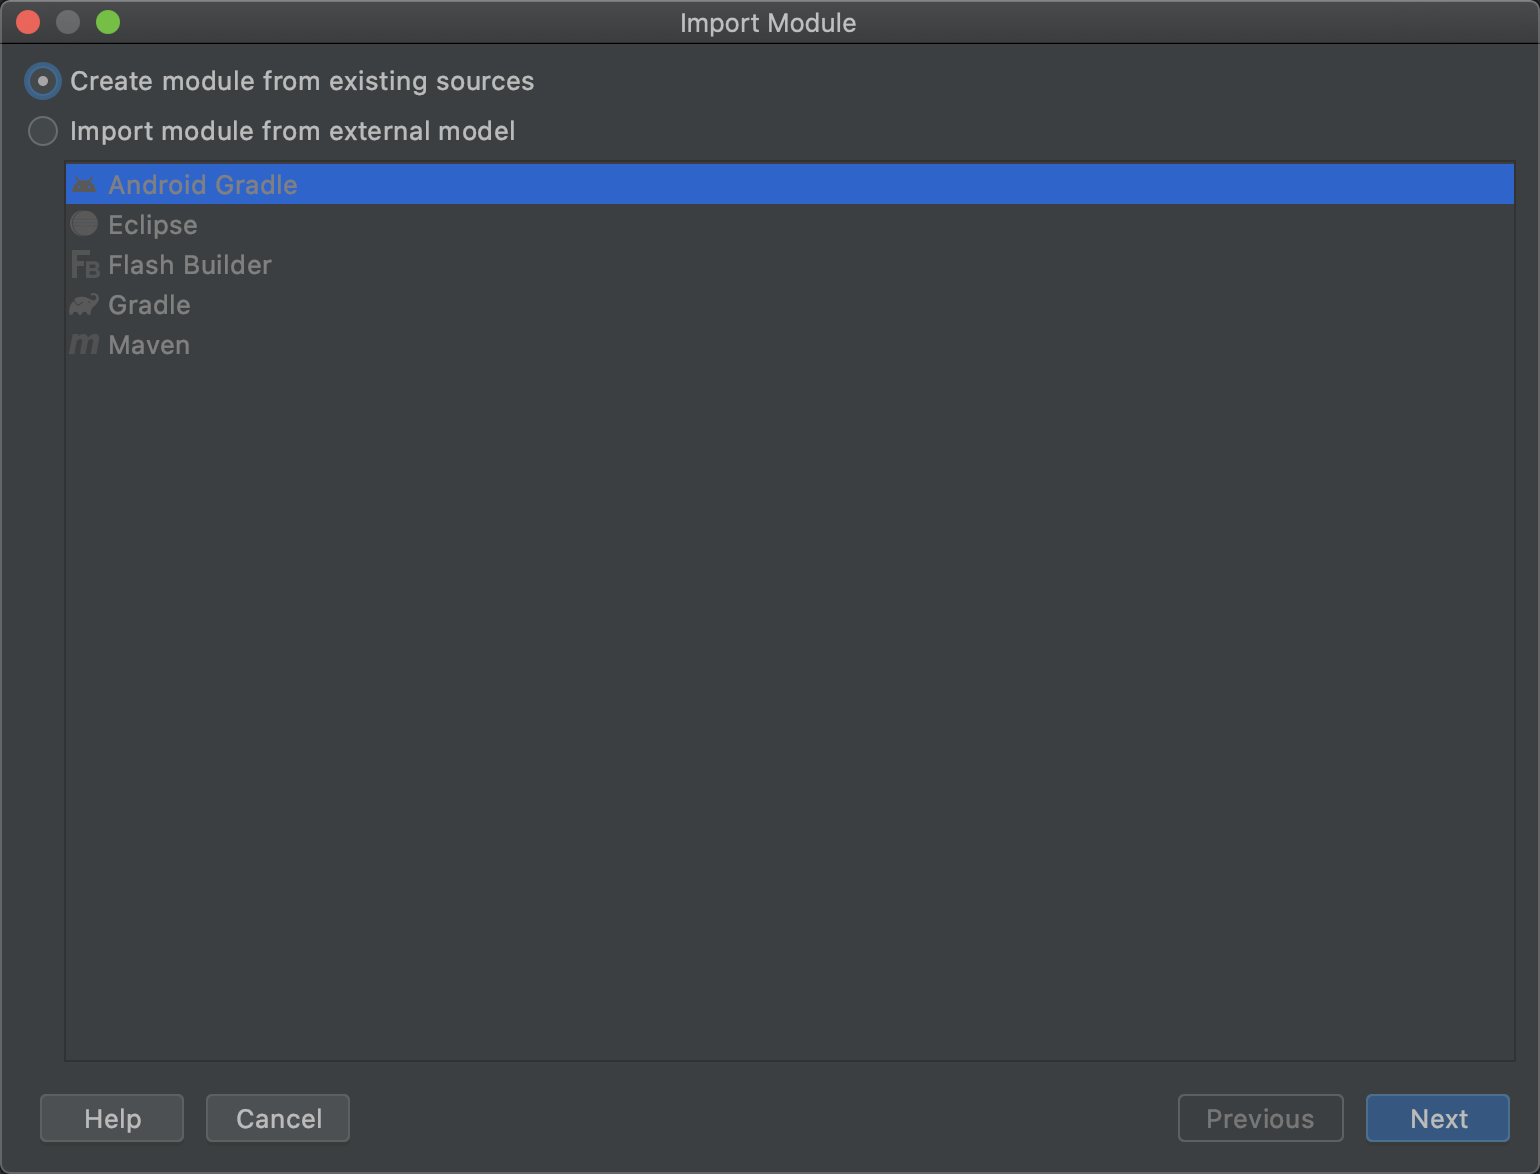Viewport: 1540px width, 1174px height.
Task: Maximize the dialog with green button
Action: (108, 22)
